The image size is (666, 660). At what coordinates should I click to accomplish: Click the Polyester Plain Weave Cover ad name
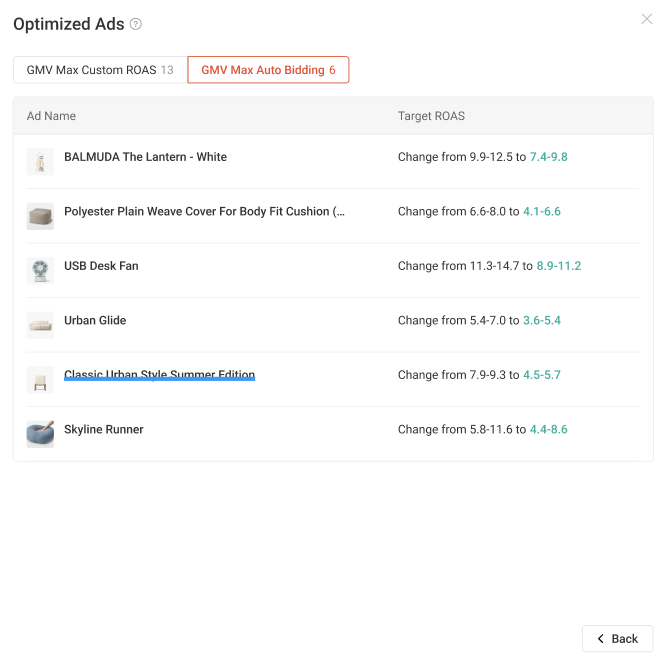point(204,212)
